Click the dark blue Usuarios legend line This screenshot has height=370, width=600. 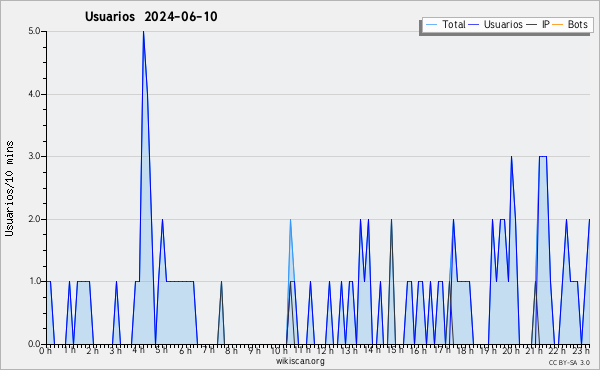(474, 25)
